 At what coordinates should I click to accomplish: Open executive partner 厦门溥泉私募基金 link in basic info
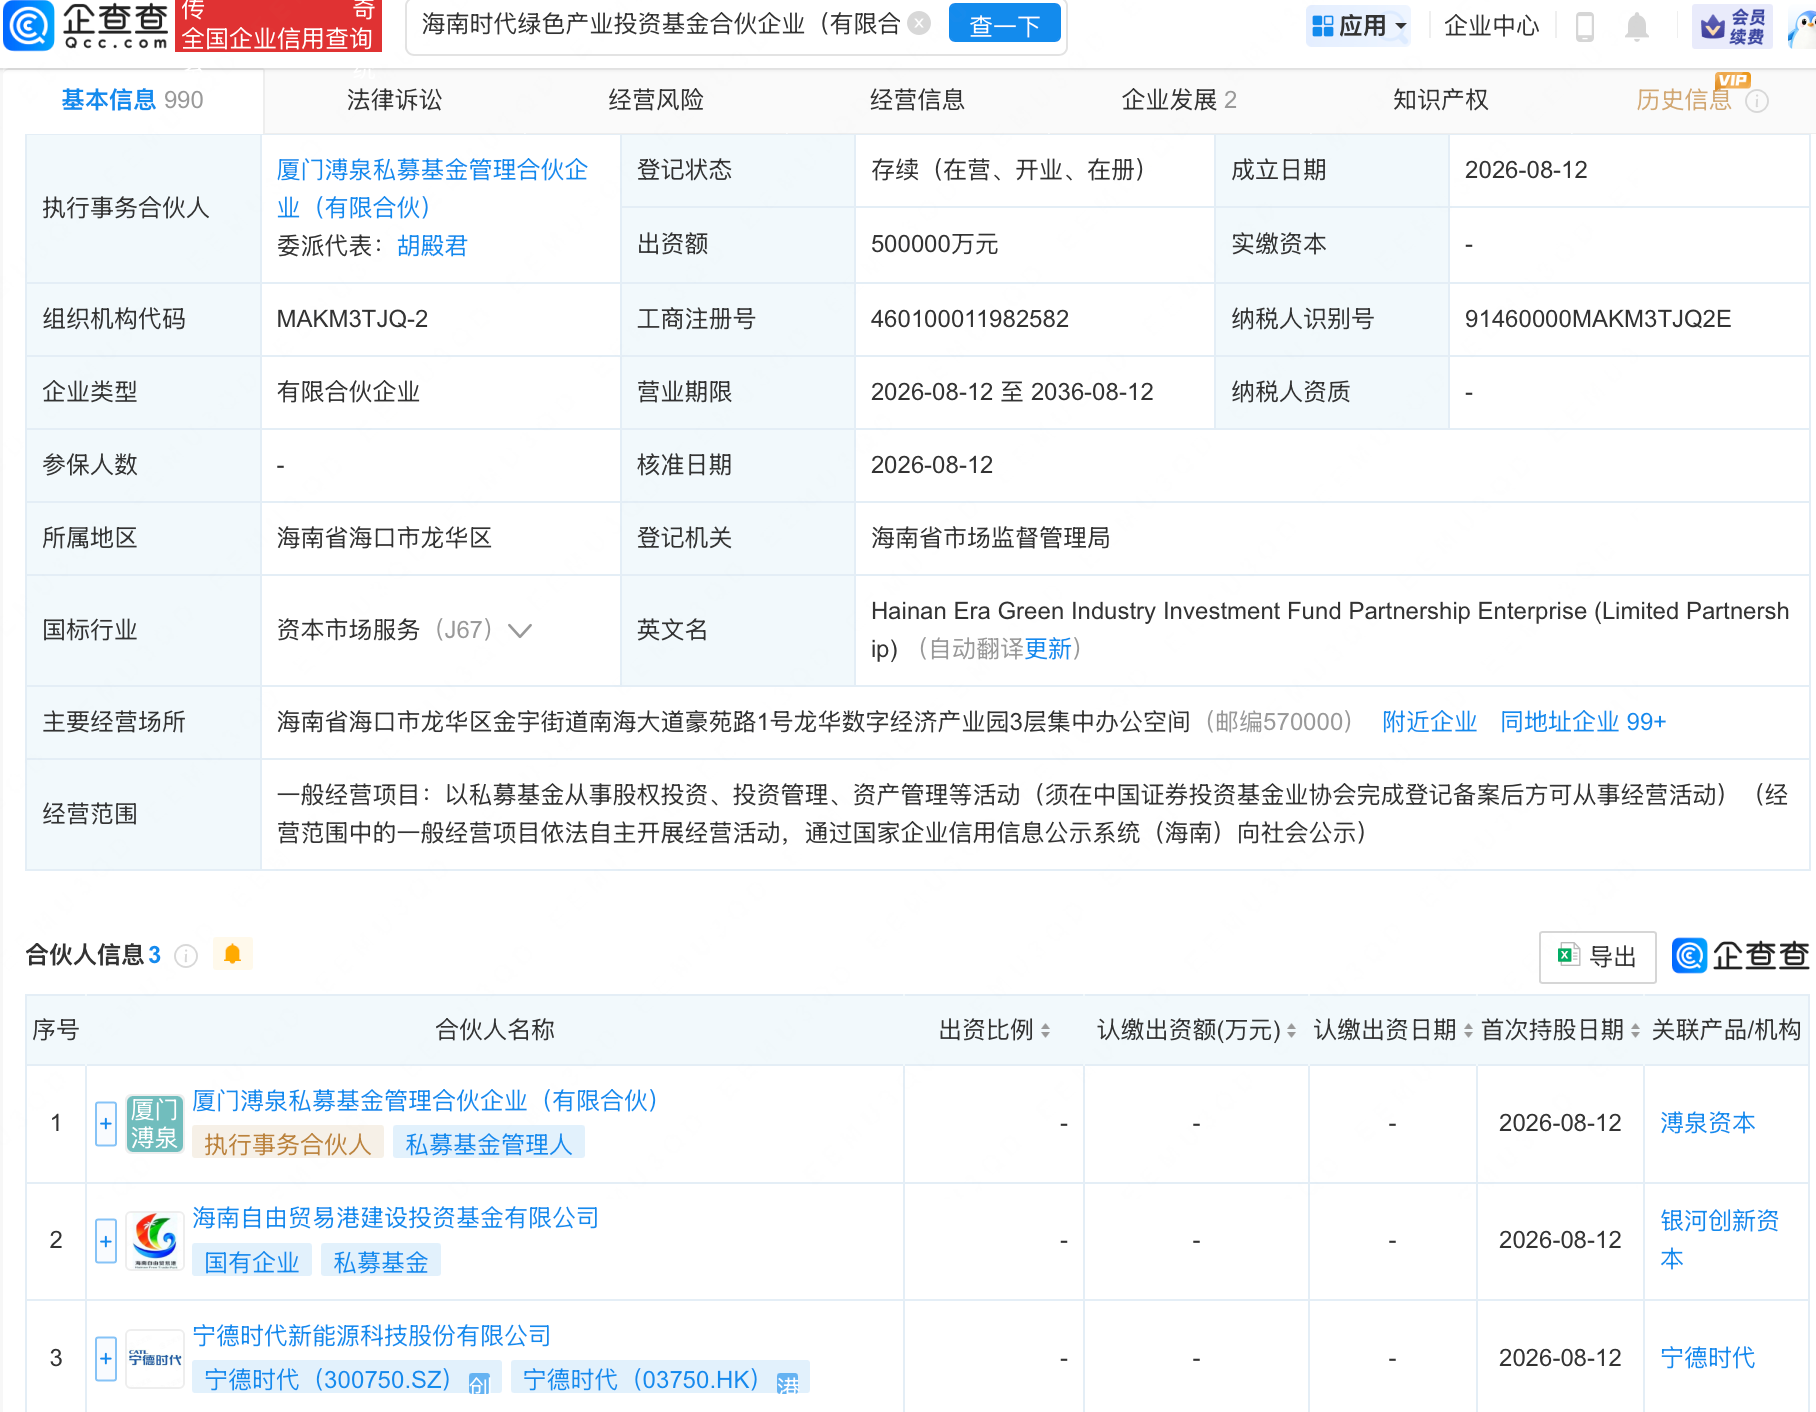pyautogui.click(x=432, y=189)
